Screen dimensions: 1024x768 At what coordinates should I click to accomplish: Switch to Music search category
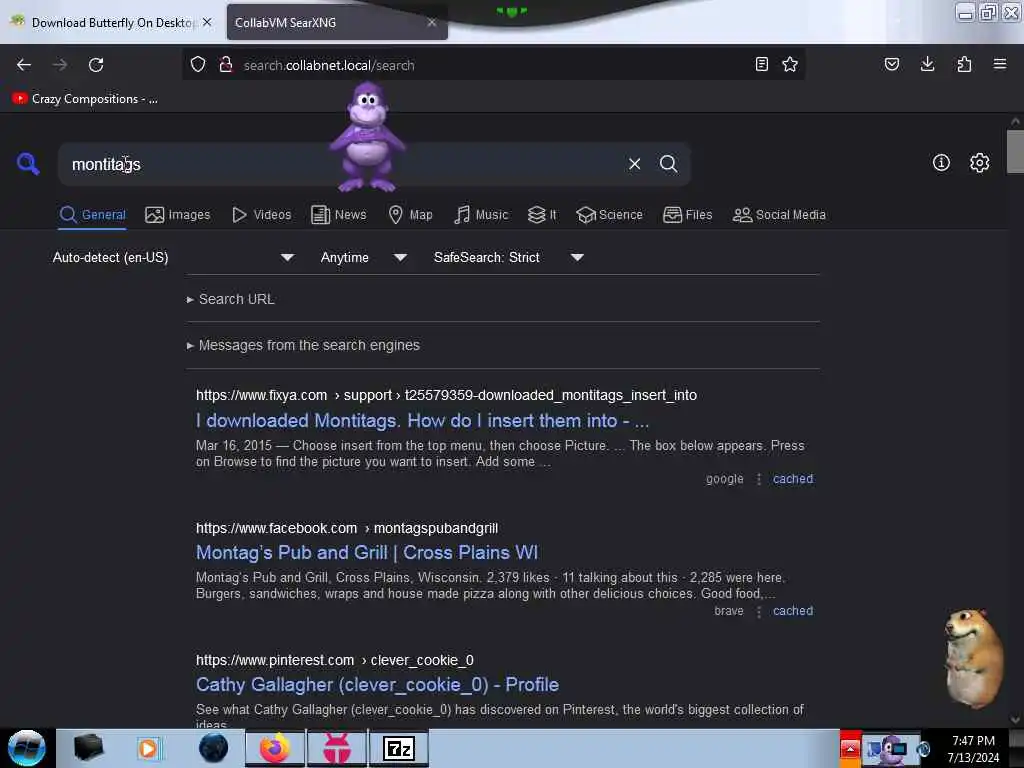(481, 215)
